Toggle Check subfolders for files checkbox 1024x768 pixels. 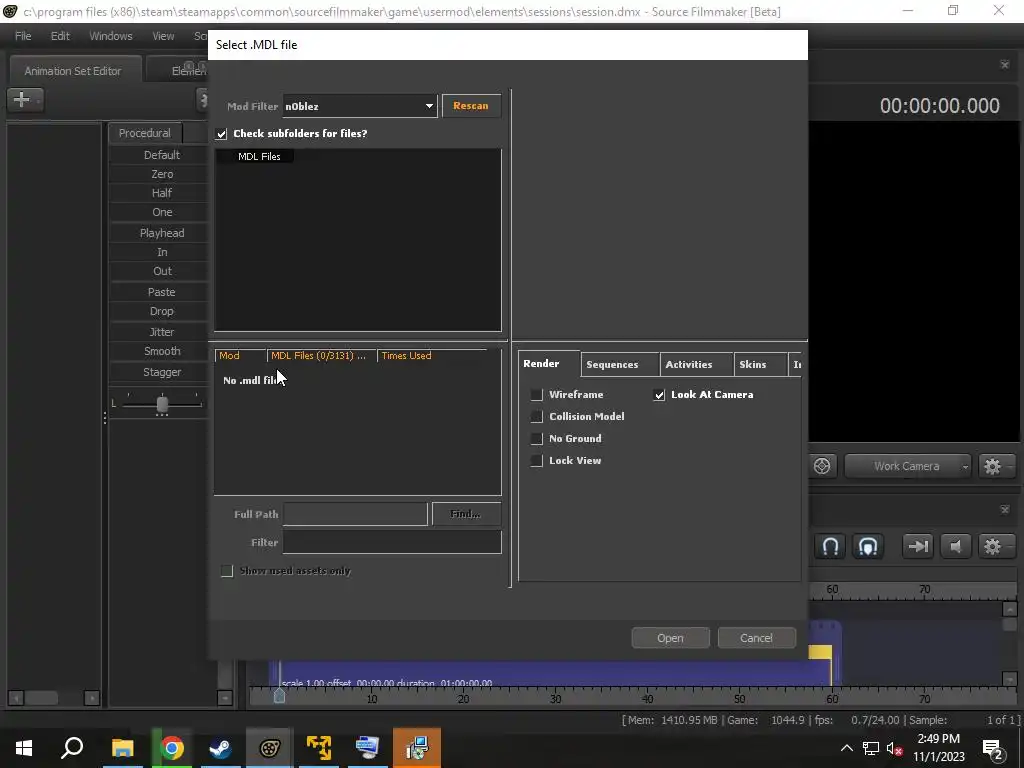pyautogui.click(x=221, y=134)
